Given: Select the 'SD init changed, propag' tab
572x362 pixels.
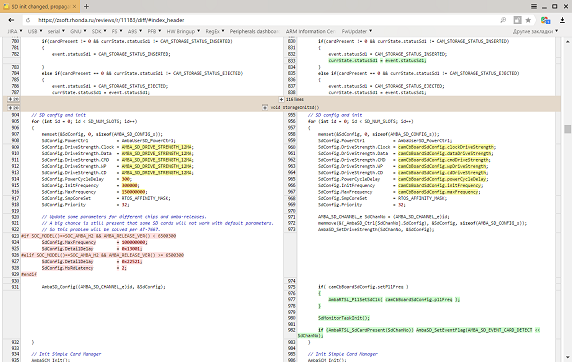Looking at the screenshot, I should tap(39, 7).
